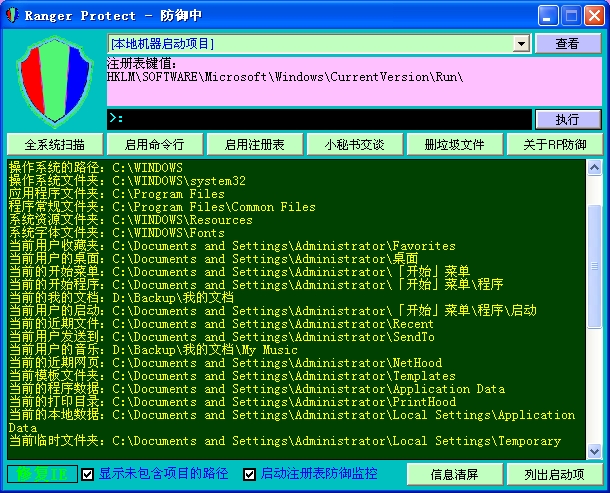Click the Administrator\NetHood path line

coord(226,363)
